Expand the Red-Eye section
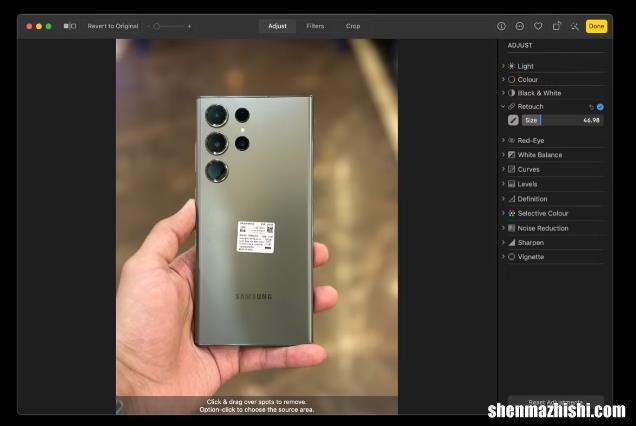This screenshot has height=426, width=636. 503,140
